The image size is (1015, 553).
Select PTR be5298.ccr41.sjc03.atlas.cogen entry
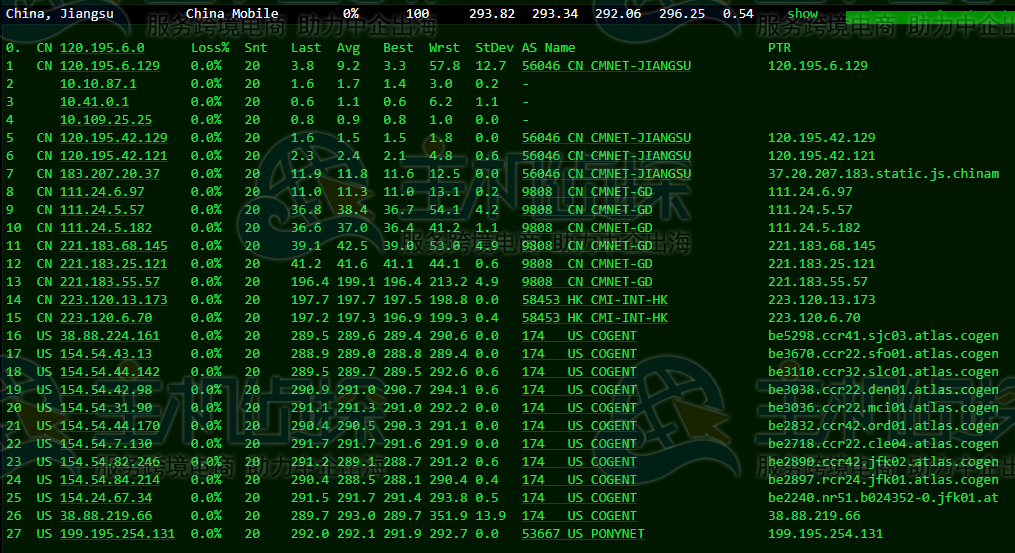[883, 336]
